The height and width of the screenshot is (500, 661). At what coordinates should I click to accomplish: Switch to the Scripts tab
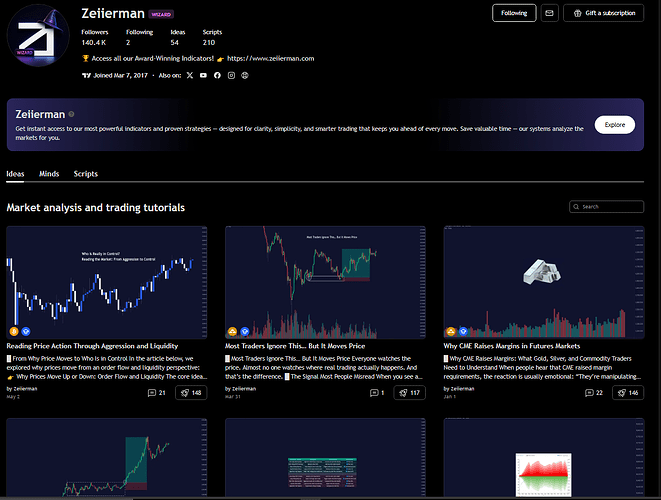(x=86, y=174)
